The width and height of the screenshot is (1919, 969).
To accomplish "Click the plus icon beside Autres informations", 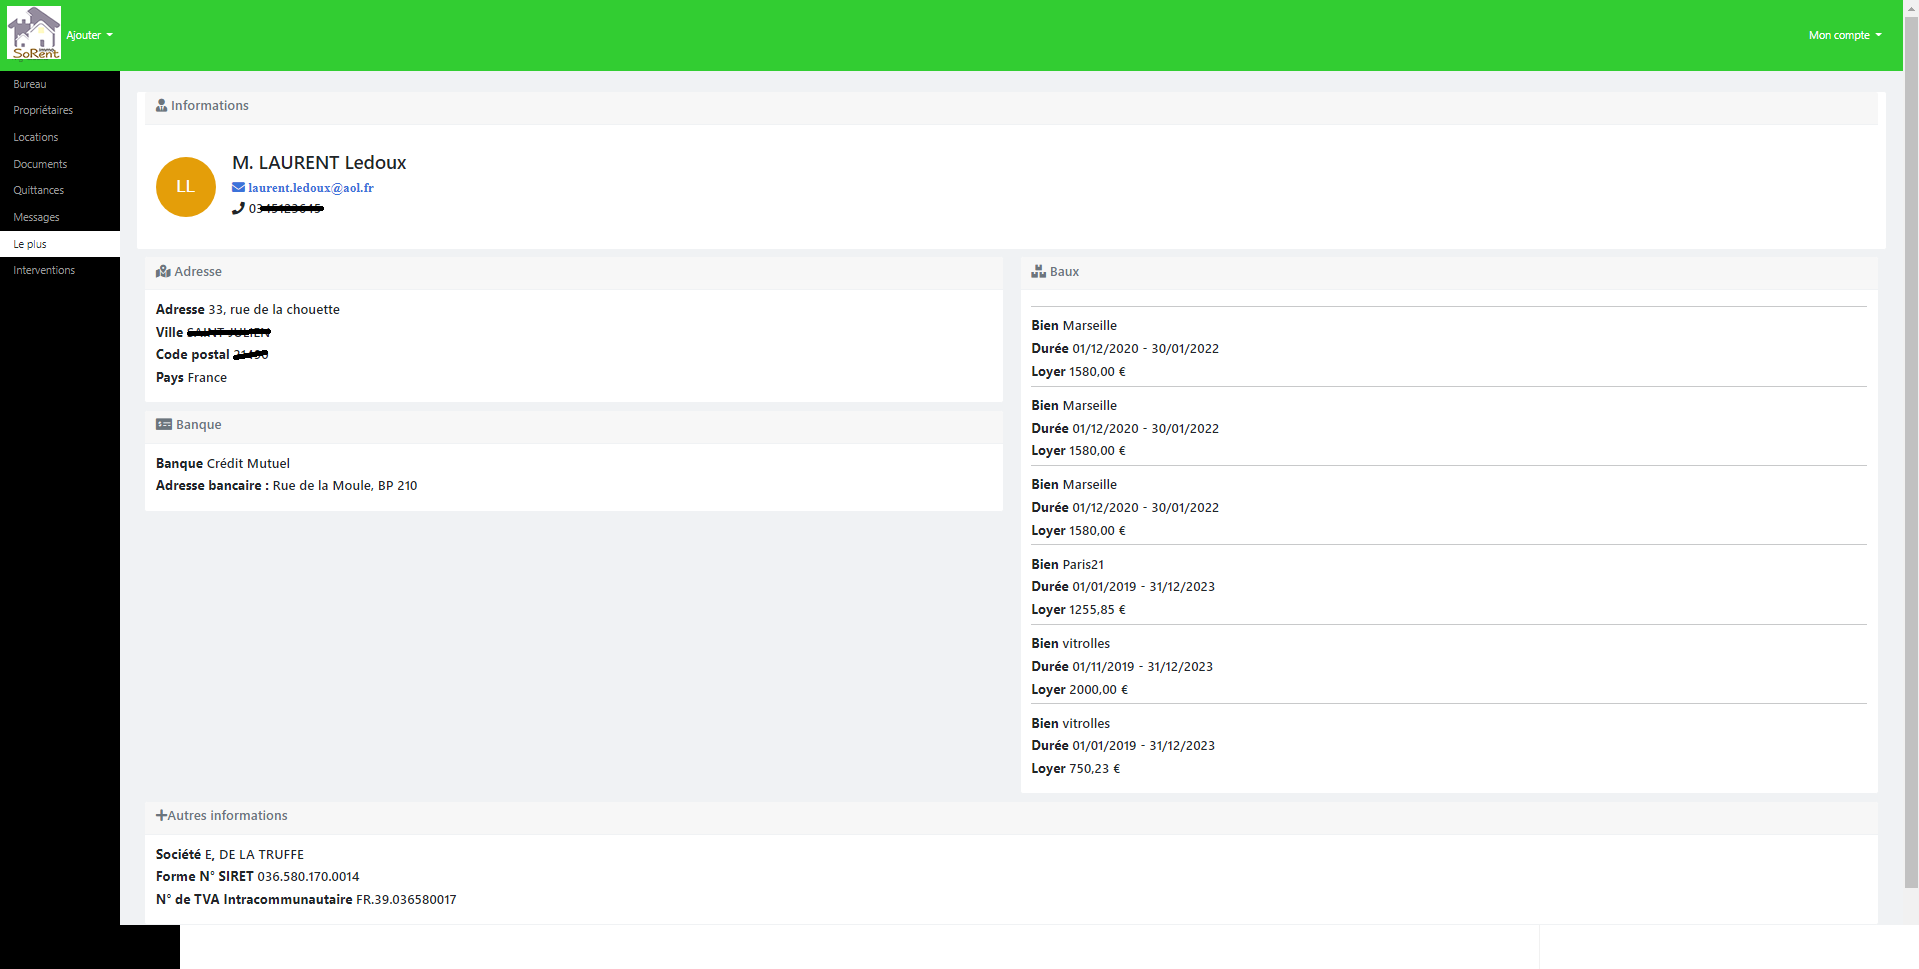I will click(161, 816).
